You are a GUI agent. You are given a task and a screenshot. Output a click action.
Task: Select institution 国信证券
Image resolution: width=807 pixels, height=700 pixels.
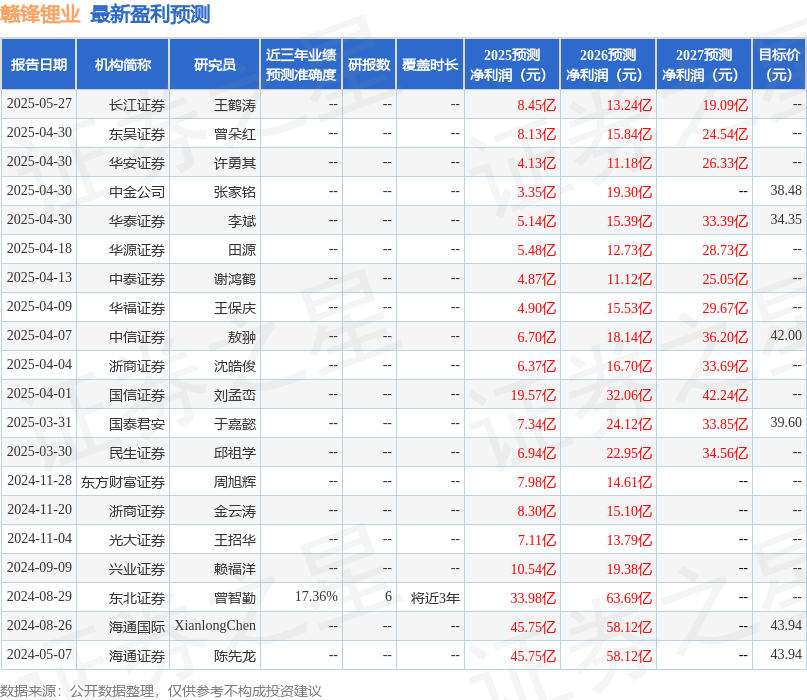137,395
